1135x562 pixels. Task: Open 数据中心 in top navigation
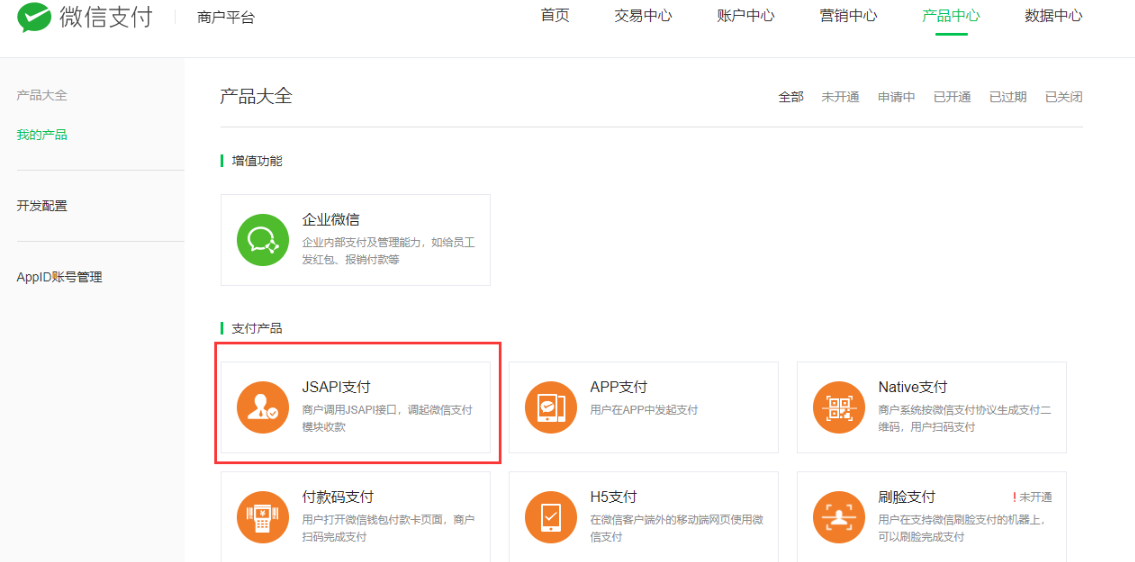point(1054,16)
